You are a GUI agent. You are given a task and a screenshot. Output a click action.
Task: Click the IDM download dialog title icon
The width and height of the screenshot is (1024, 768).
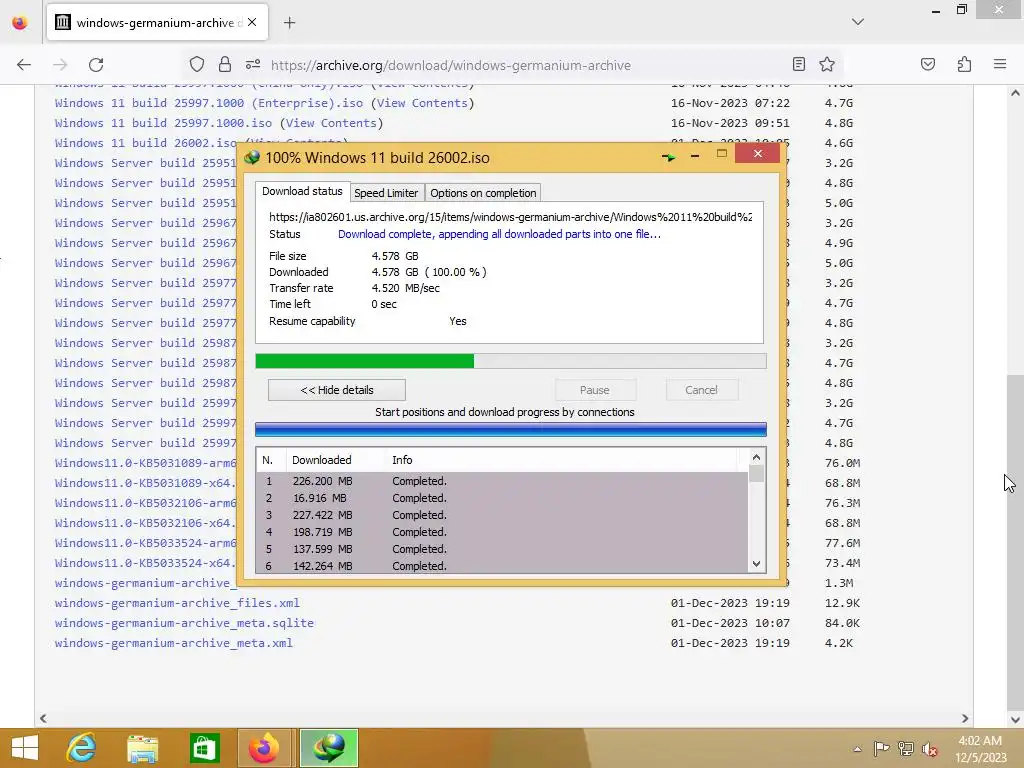click(251, 157)
